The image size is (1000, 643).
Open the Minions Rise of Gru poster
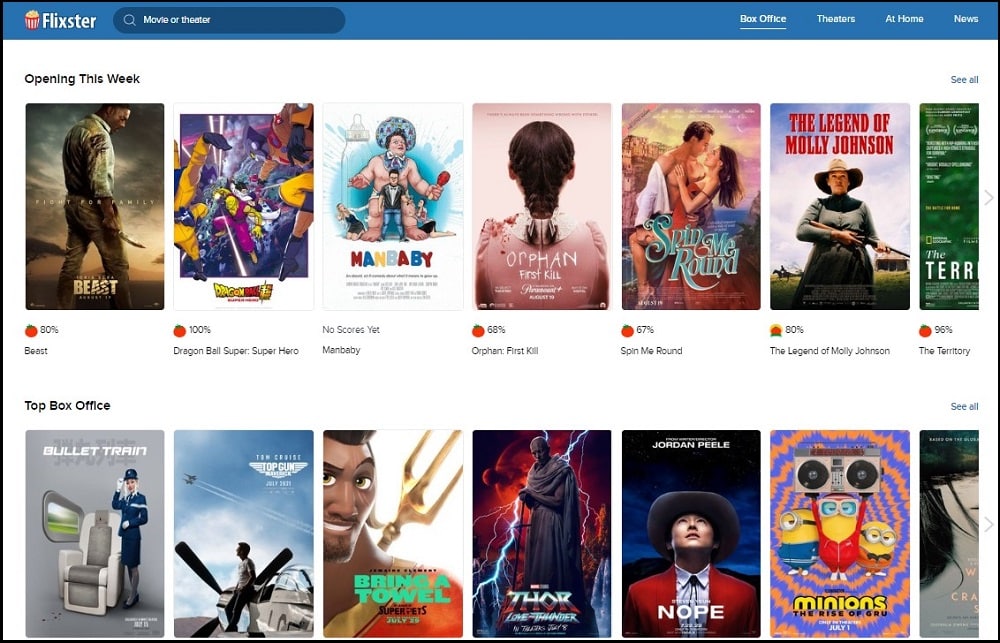[x=840, y=533]
